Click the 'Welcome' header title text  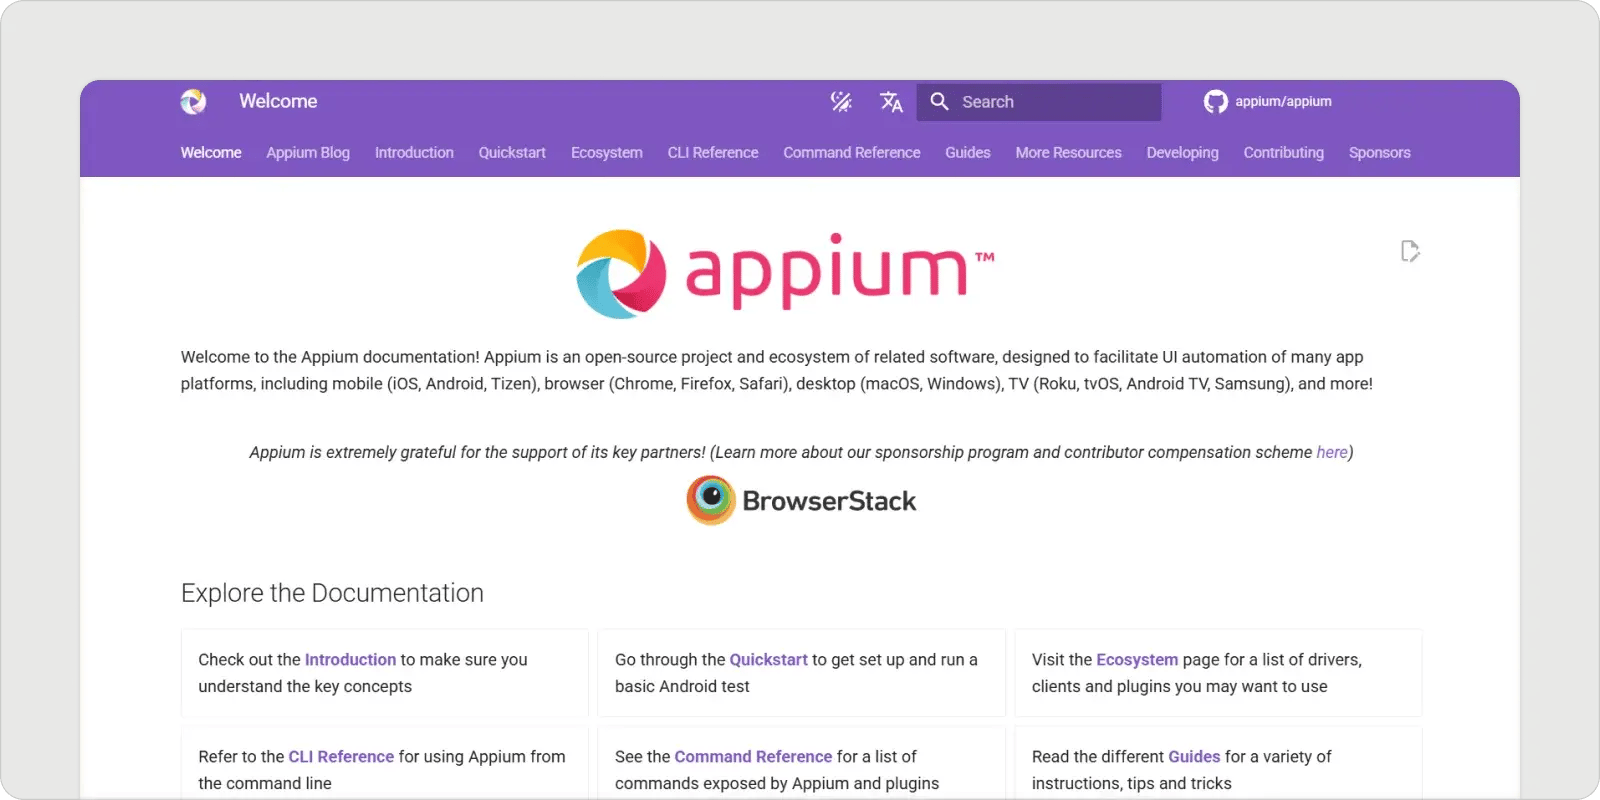coord(278,101)
